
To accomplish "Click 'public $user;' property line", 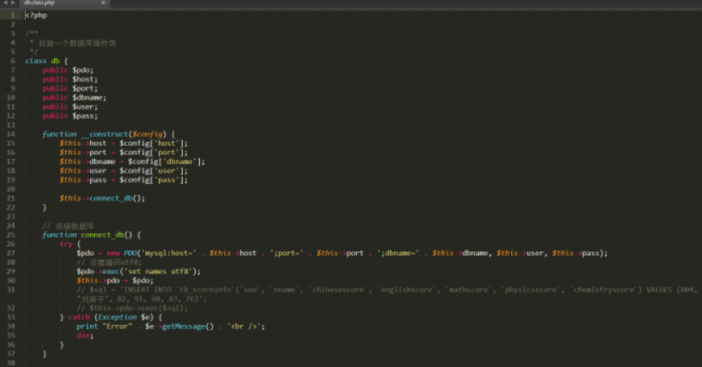I will (70, 107).
